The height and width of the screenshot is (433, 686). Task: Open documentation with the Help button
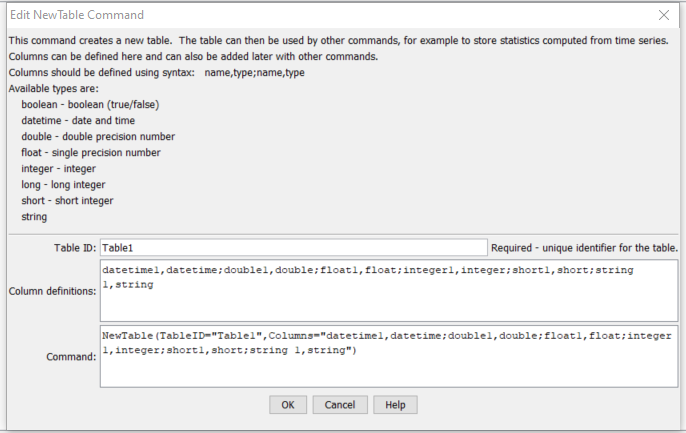[x=395, y=405]
